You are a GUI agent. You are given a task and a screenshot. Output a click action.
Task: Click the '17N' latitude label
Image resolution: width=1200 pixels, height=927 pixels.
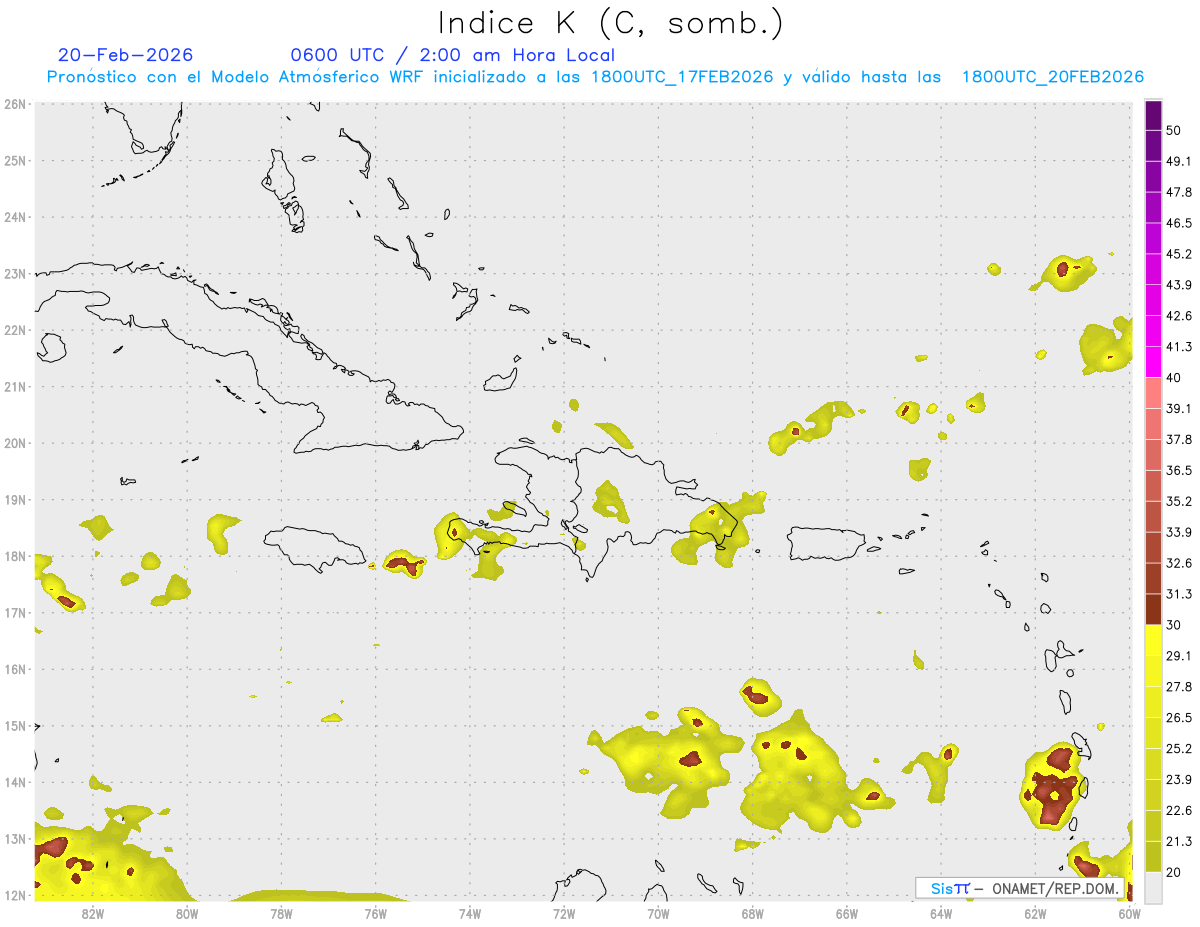tap(14, 612)
